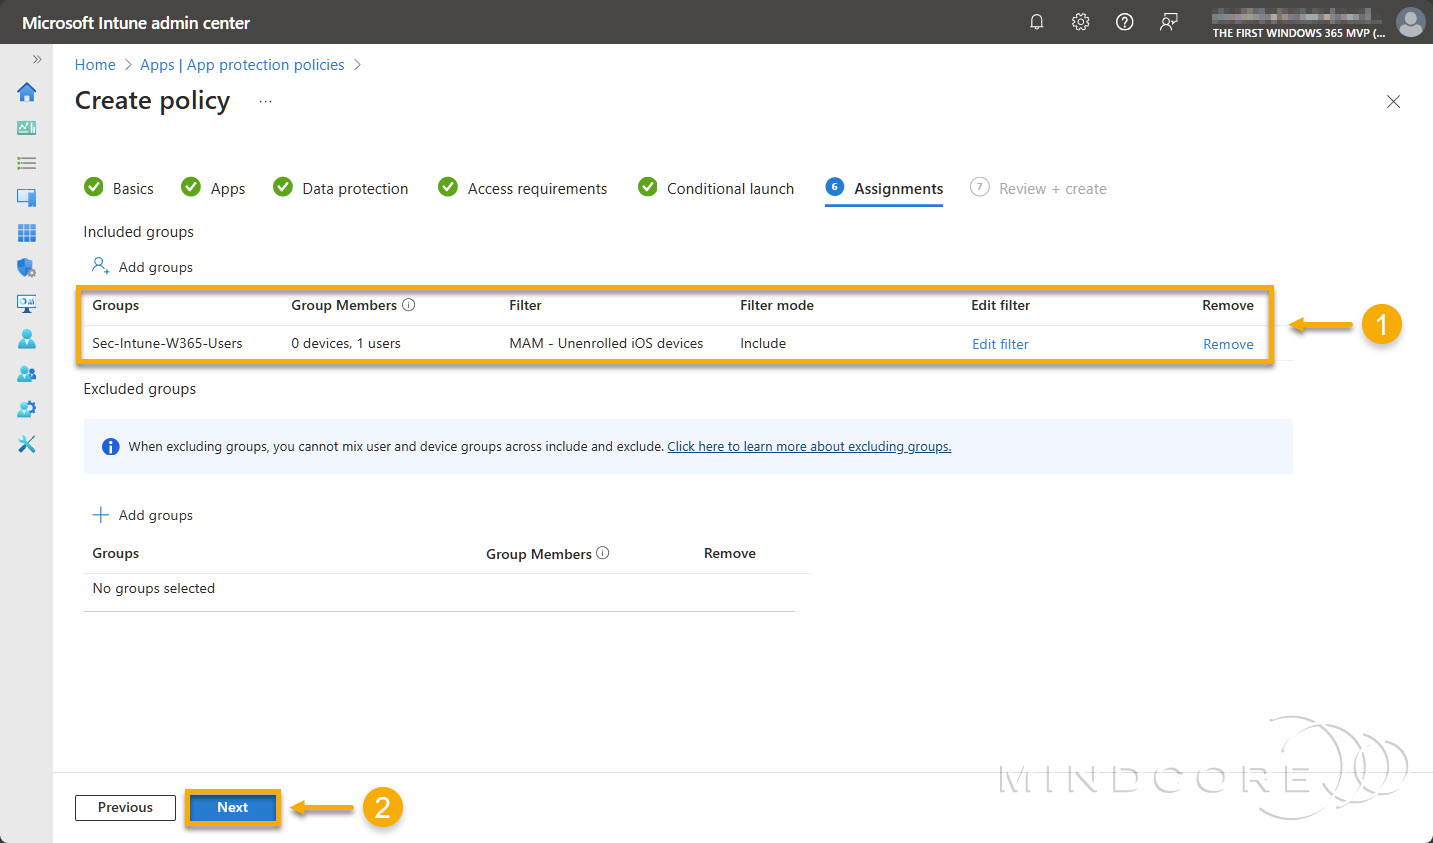
Task: Switch to the Conditional launch tab
Action: click(x=730, y=188)
